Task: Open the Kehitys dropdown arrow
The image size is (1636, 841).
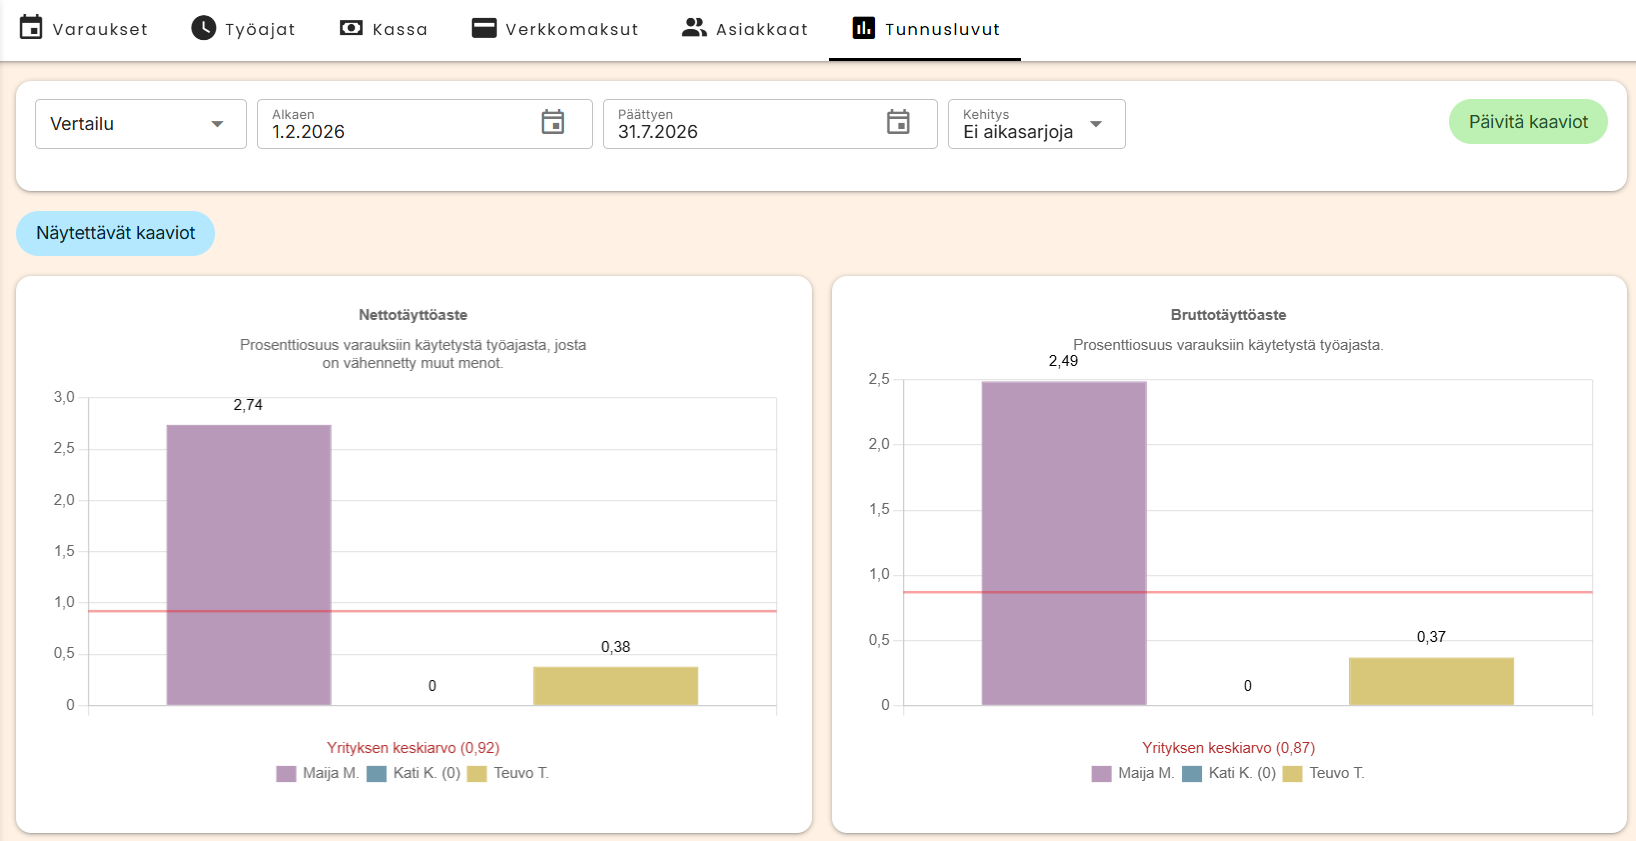Action: tap(1096, 124)
